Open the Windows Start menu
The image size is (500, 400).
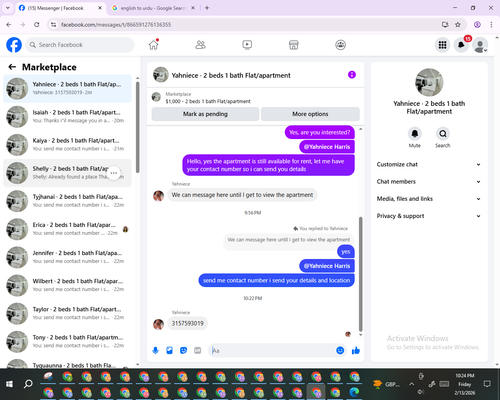point(9,384)
